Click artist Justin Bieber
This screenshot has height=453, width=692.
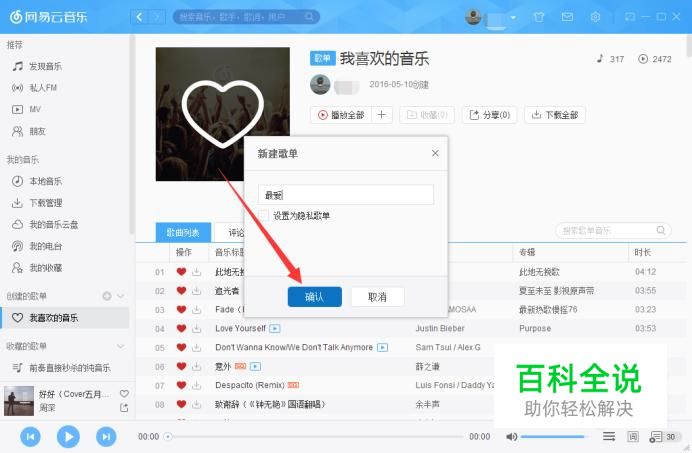pyautogui.click(x=440, y=328)
